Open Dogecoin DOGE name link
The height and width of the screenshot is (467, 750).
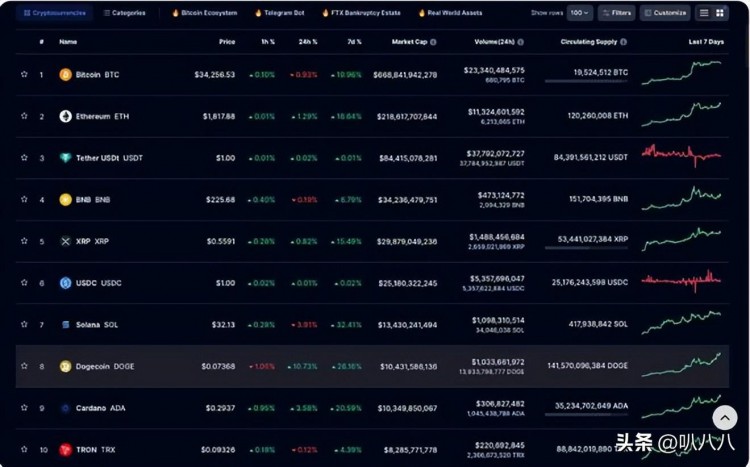[x=105, y=367]
